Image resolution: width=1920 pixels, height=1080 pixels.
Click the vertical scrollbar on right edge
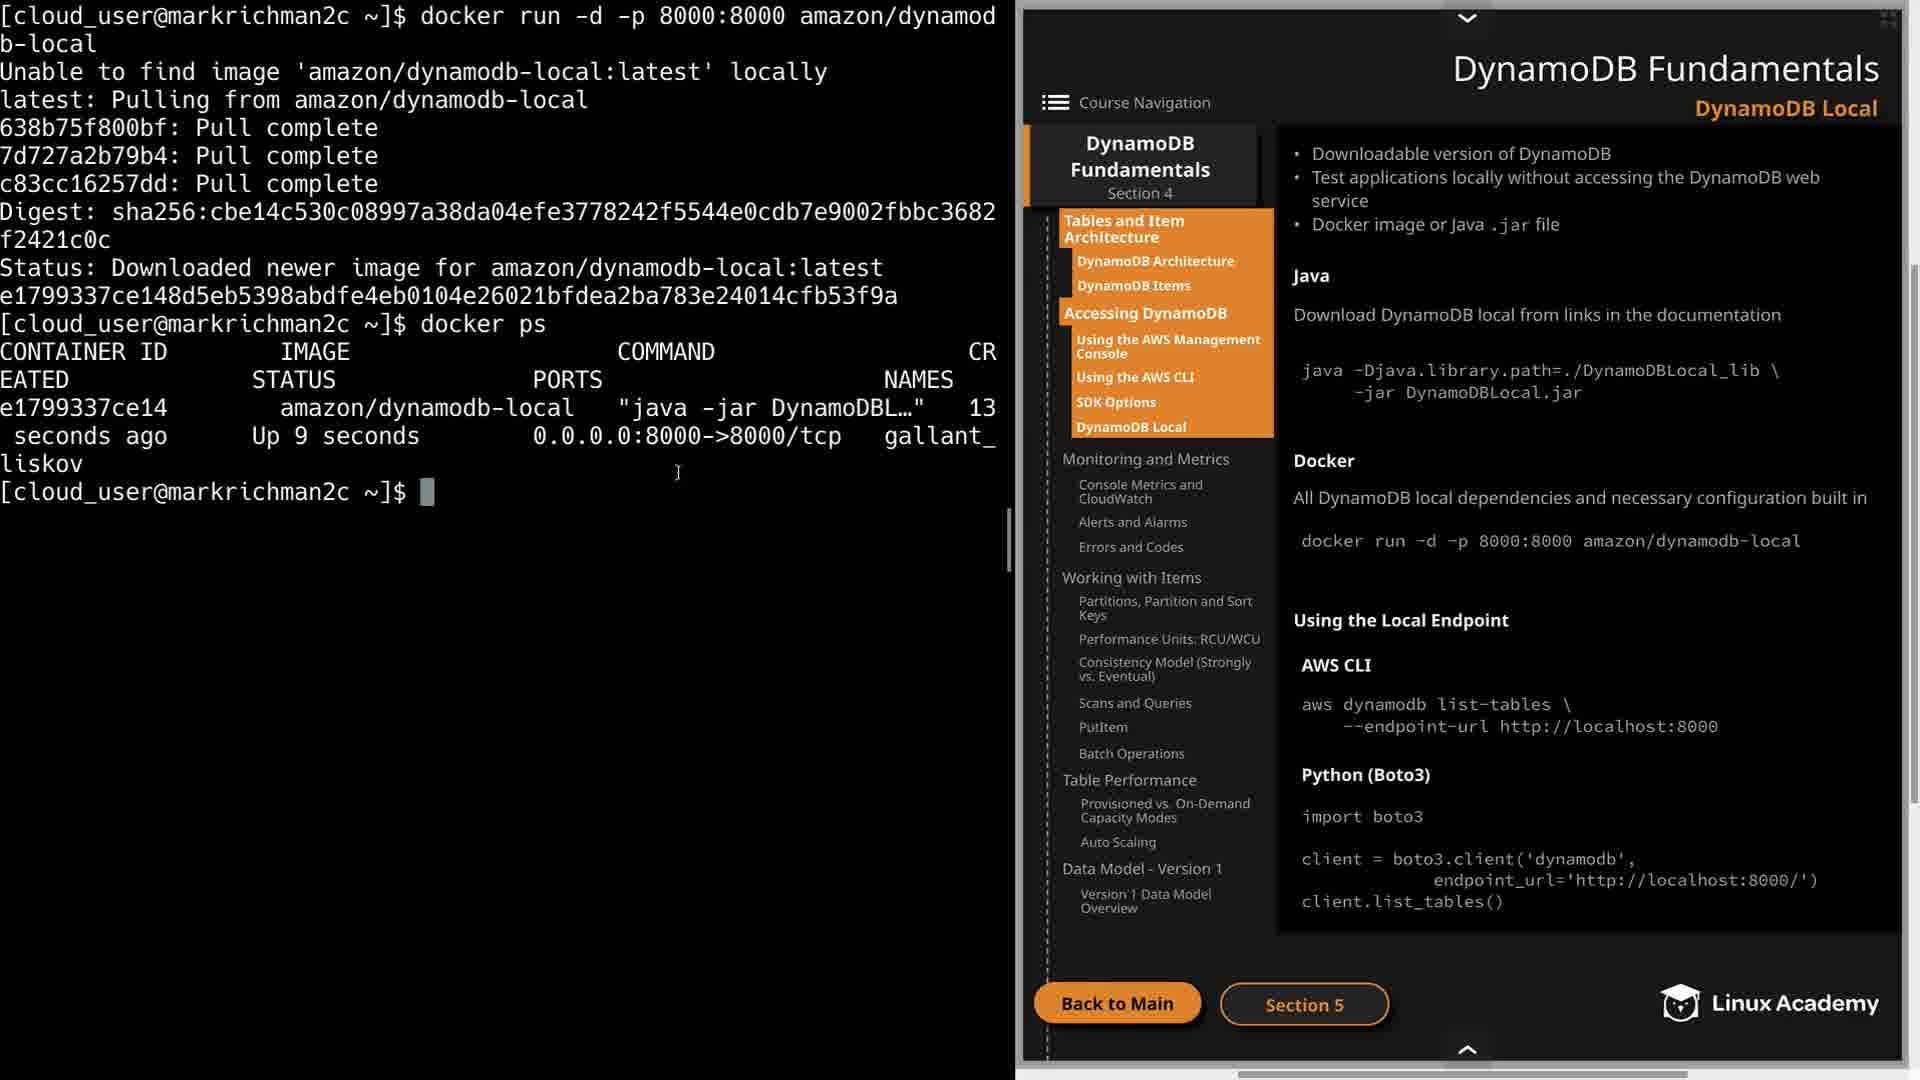(1914, 530)
